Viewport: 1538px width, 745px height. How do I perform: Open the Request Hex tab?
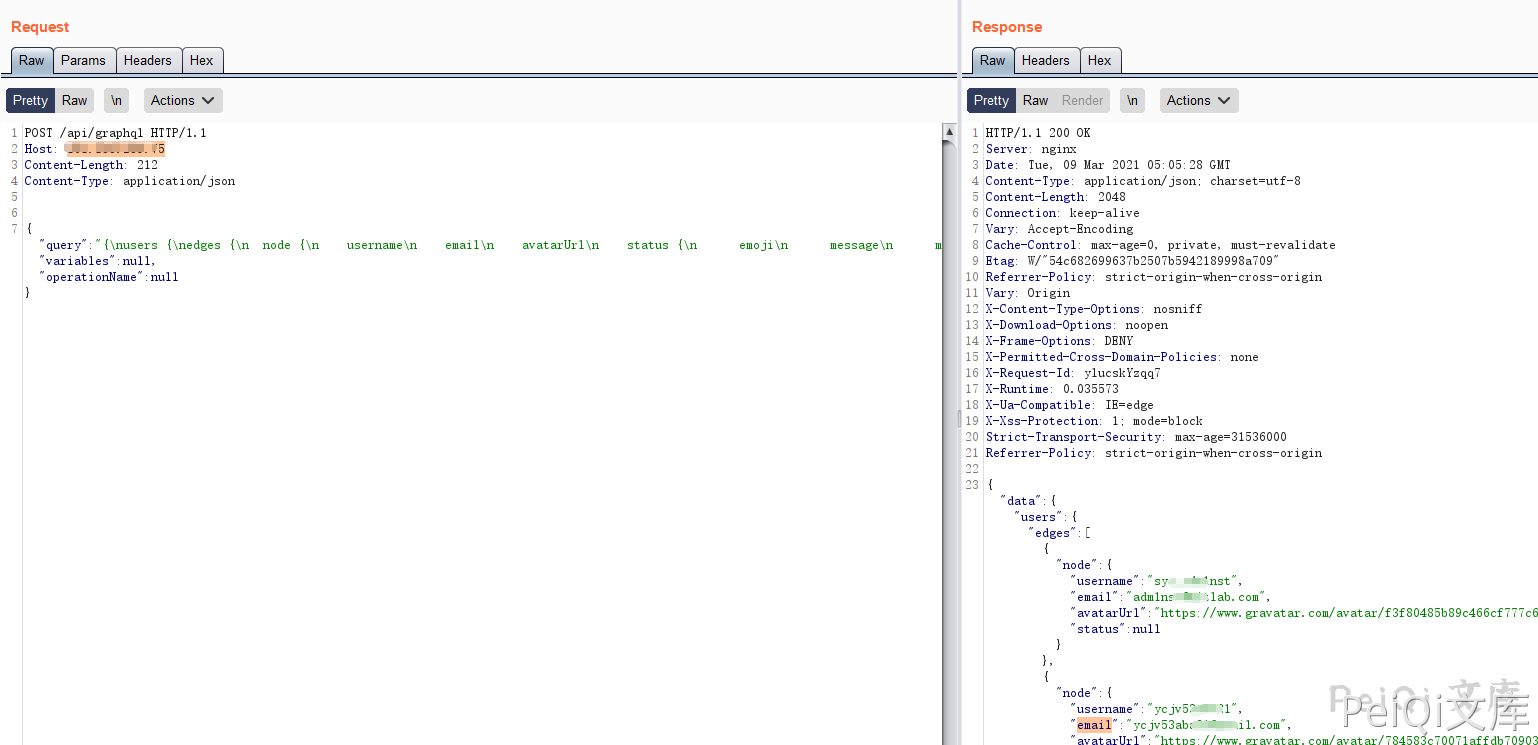(x=202, y=60)
